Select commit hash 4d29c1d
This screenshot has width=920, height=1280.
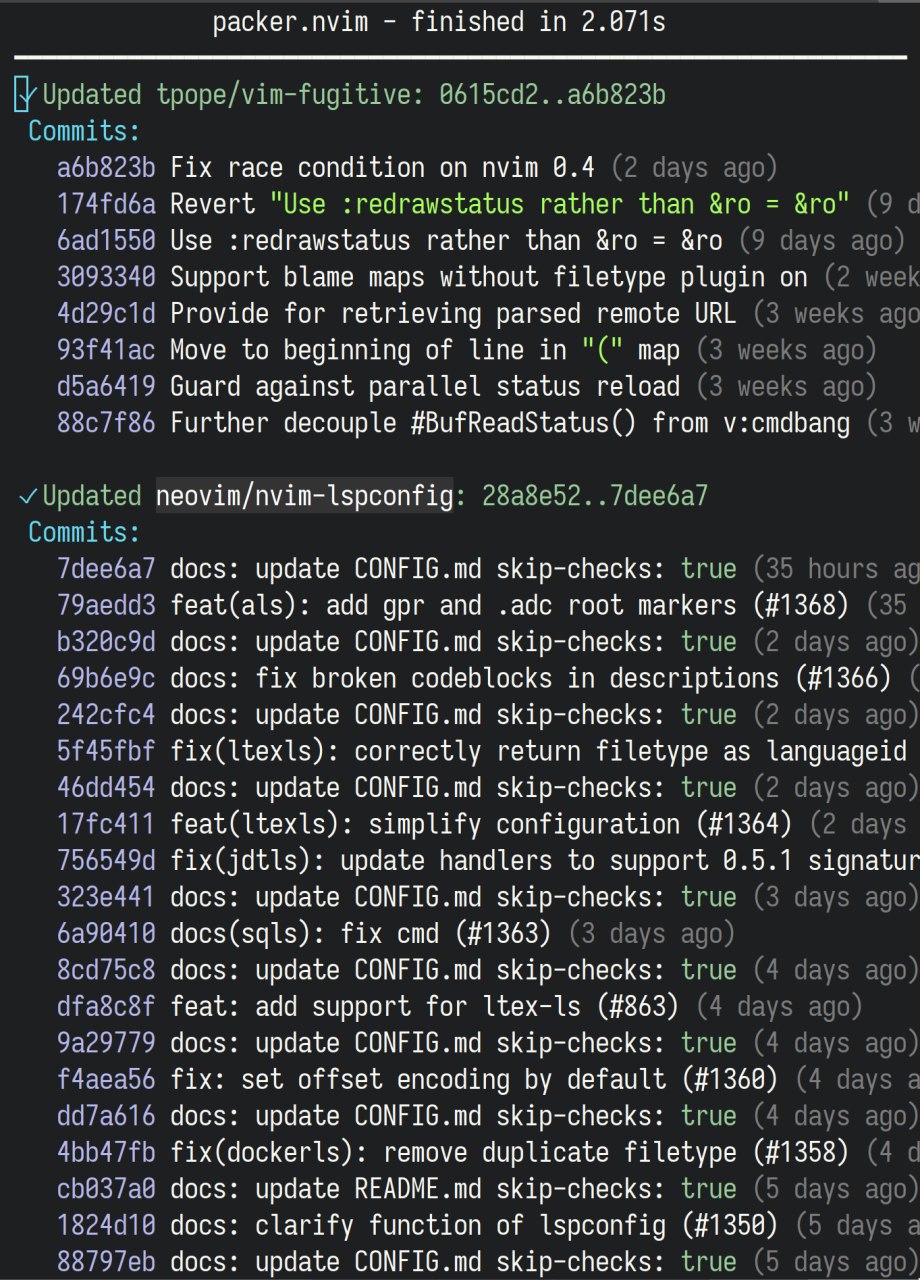coord(106,314)
